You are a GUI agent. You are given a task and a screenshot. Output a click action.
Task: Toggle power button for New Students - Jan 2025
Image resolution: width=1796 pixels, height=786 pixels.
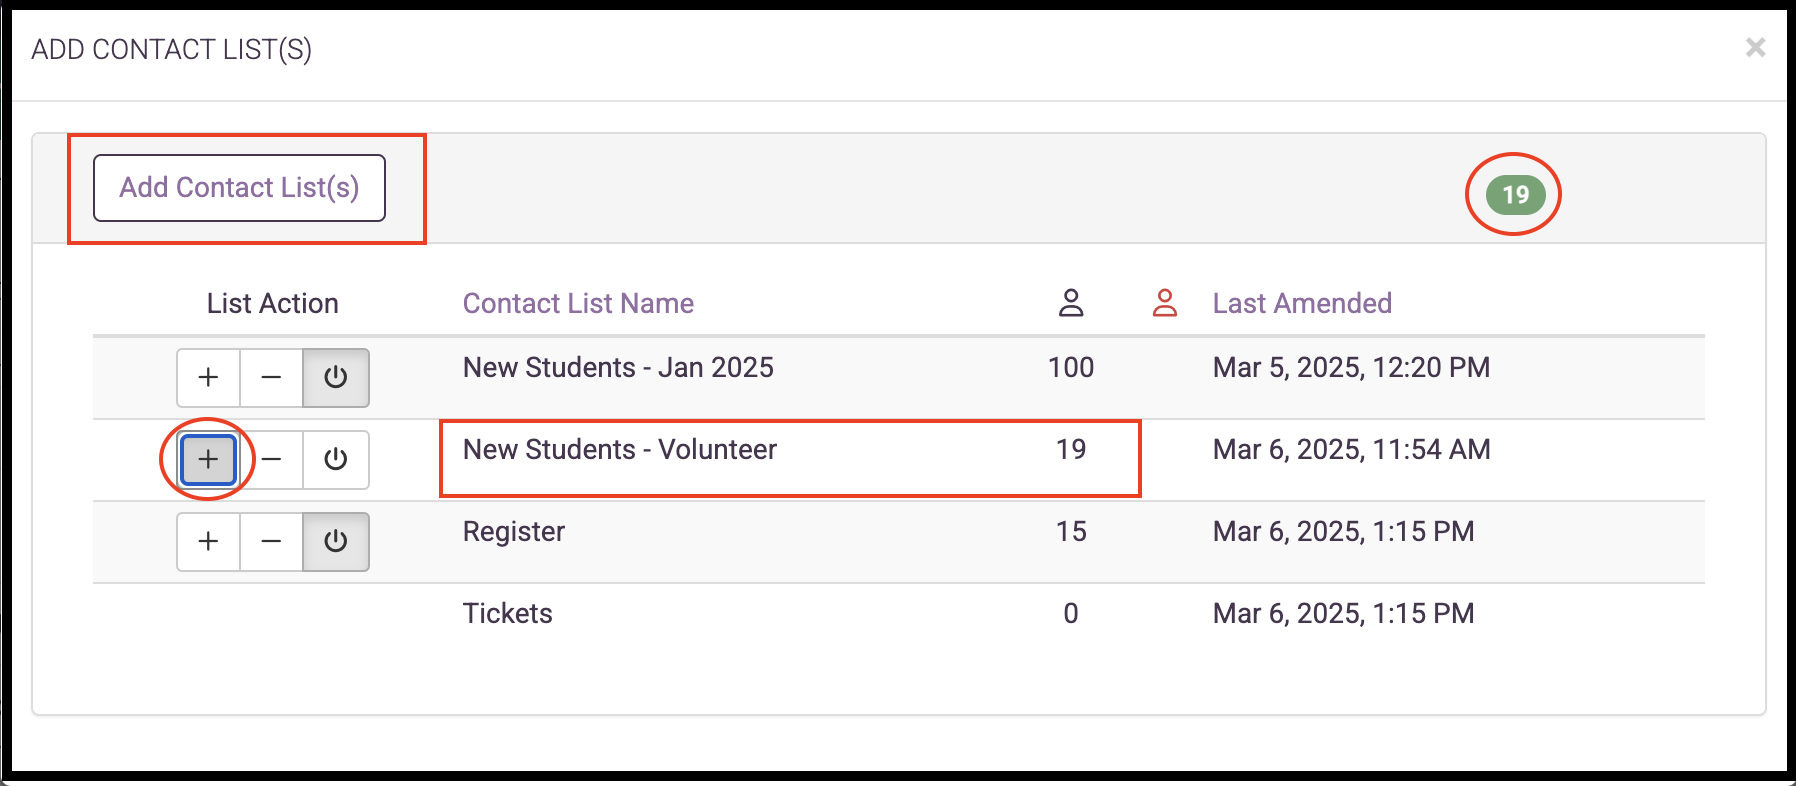336,378
